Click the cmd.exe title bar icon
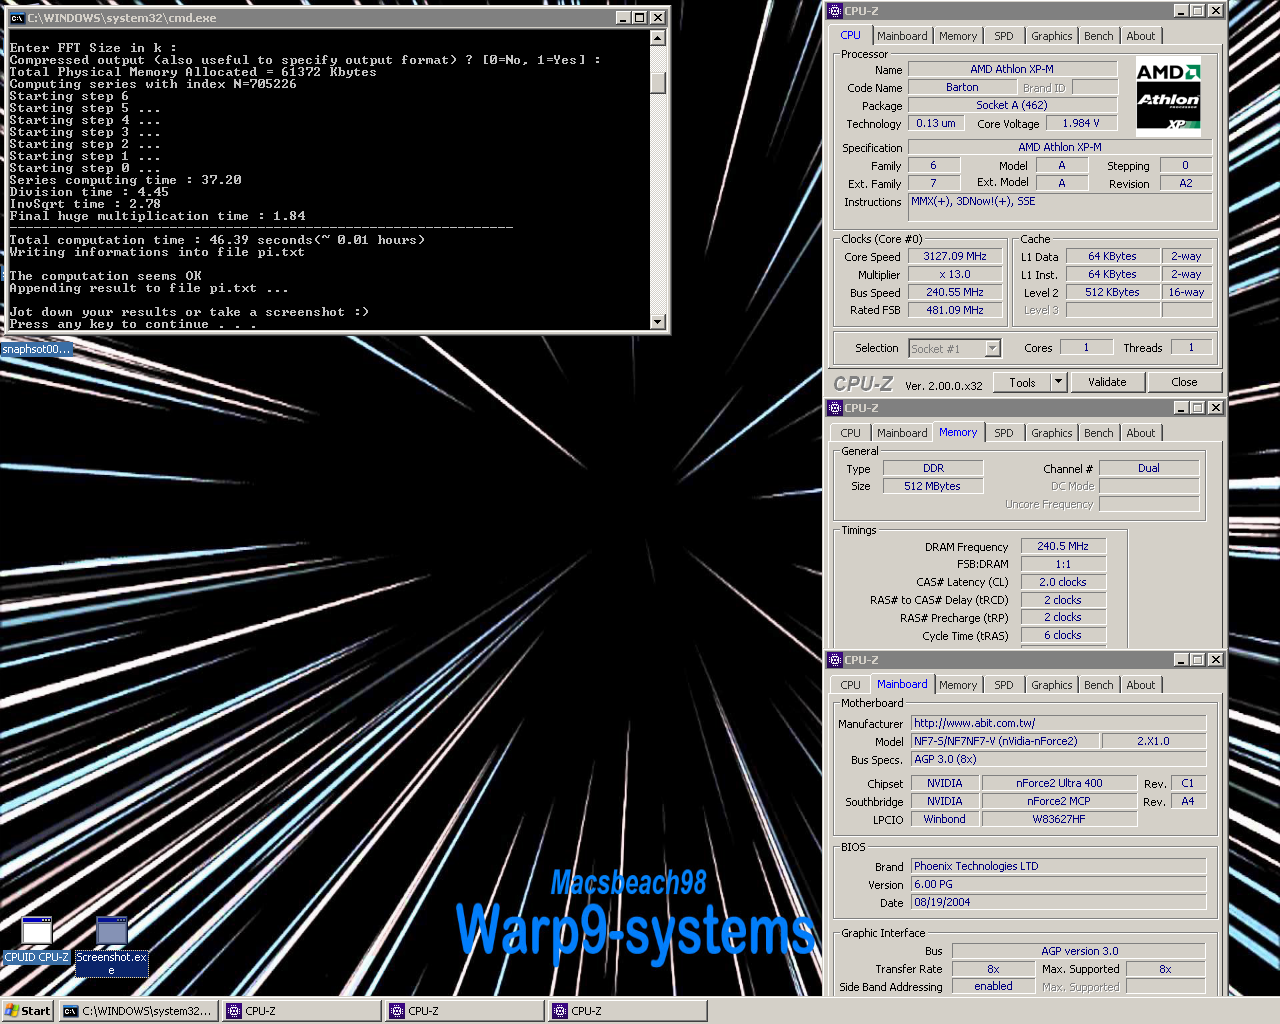This screenshot has width=1280, height=1024. coord(16,18)
